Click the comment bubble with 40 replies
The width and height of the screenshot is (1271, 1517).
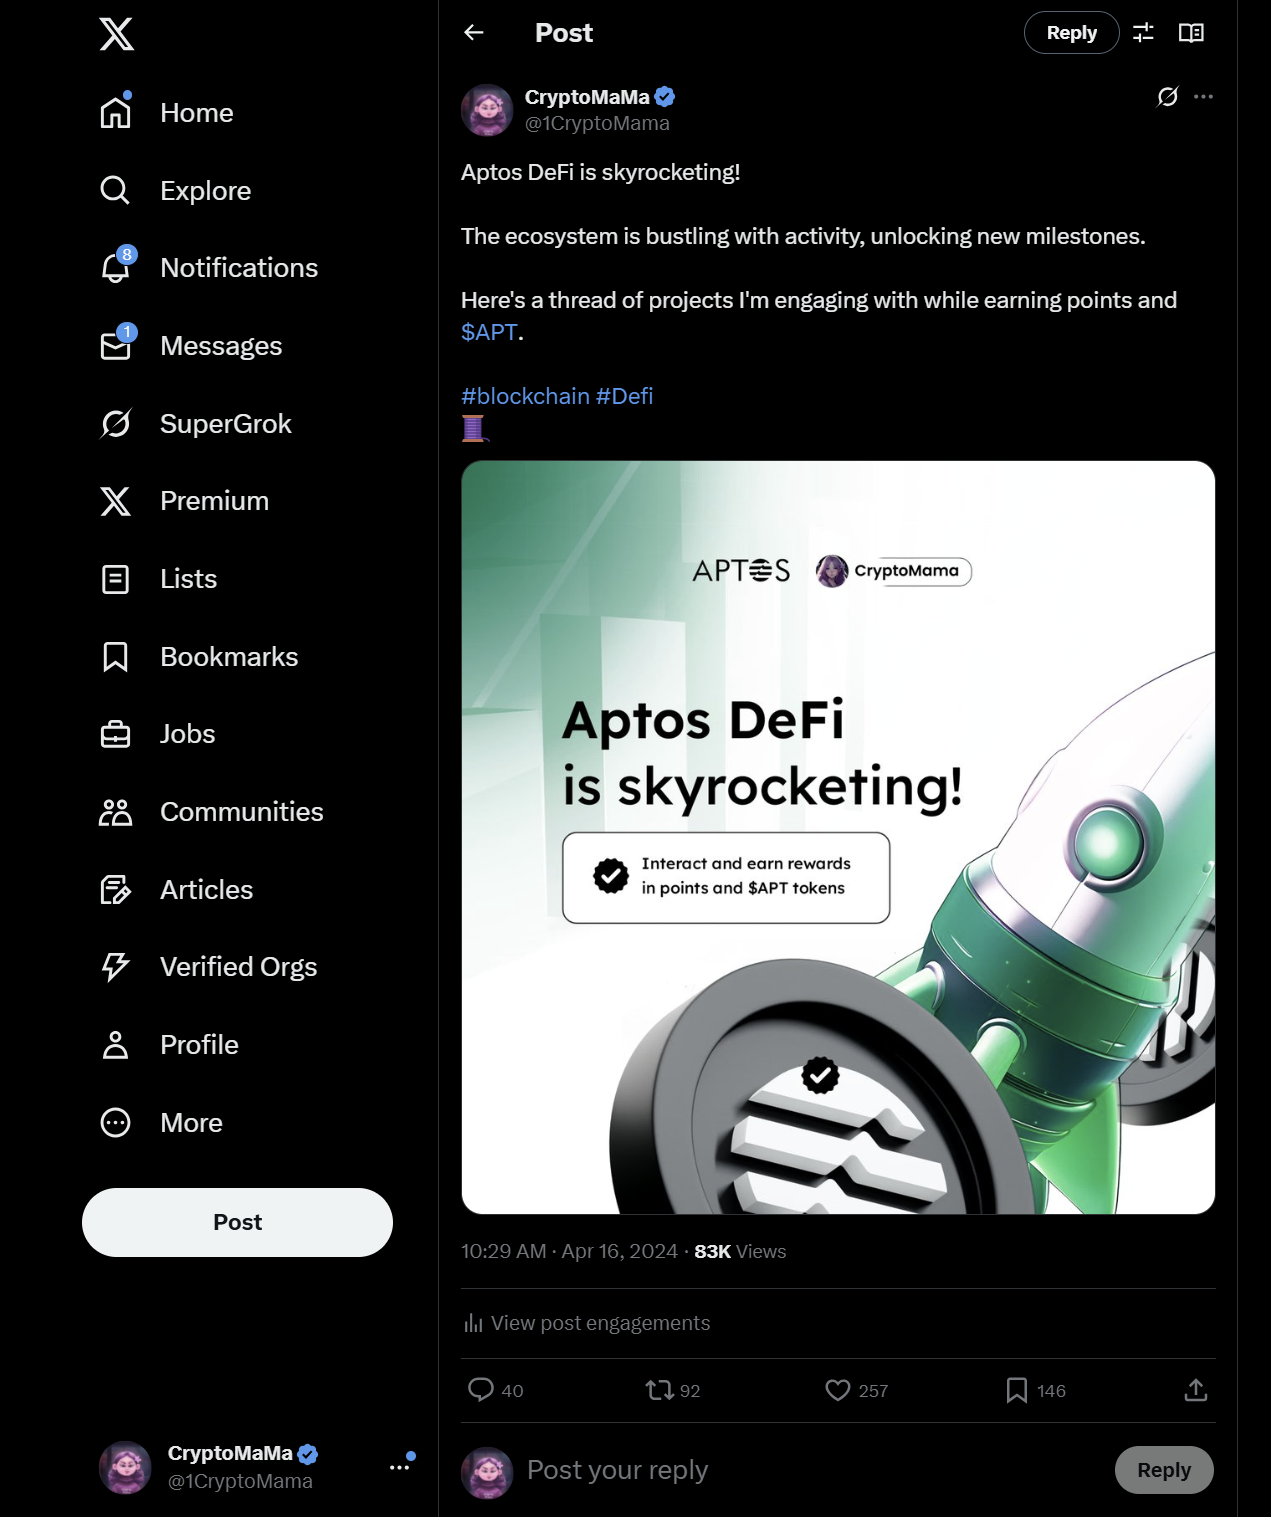coord(495,1390)
